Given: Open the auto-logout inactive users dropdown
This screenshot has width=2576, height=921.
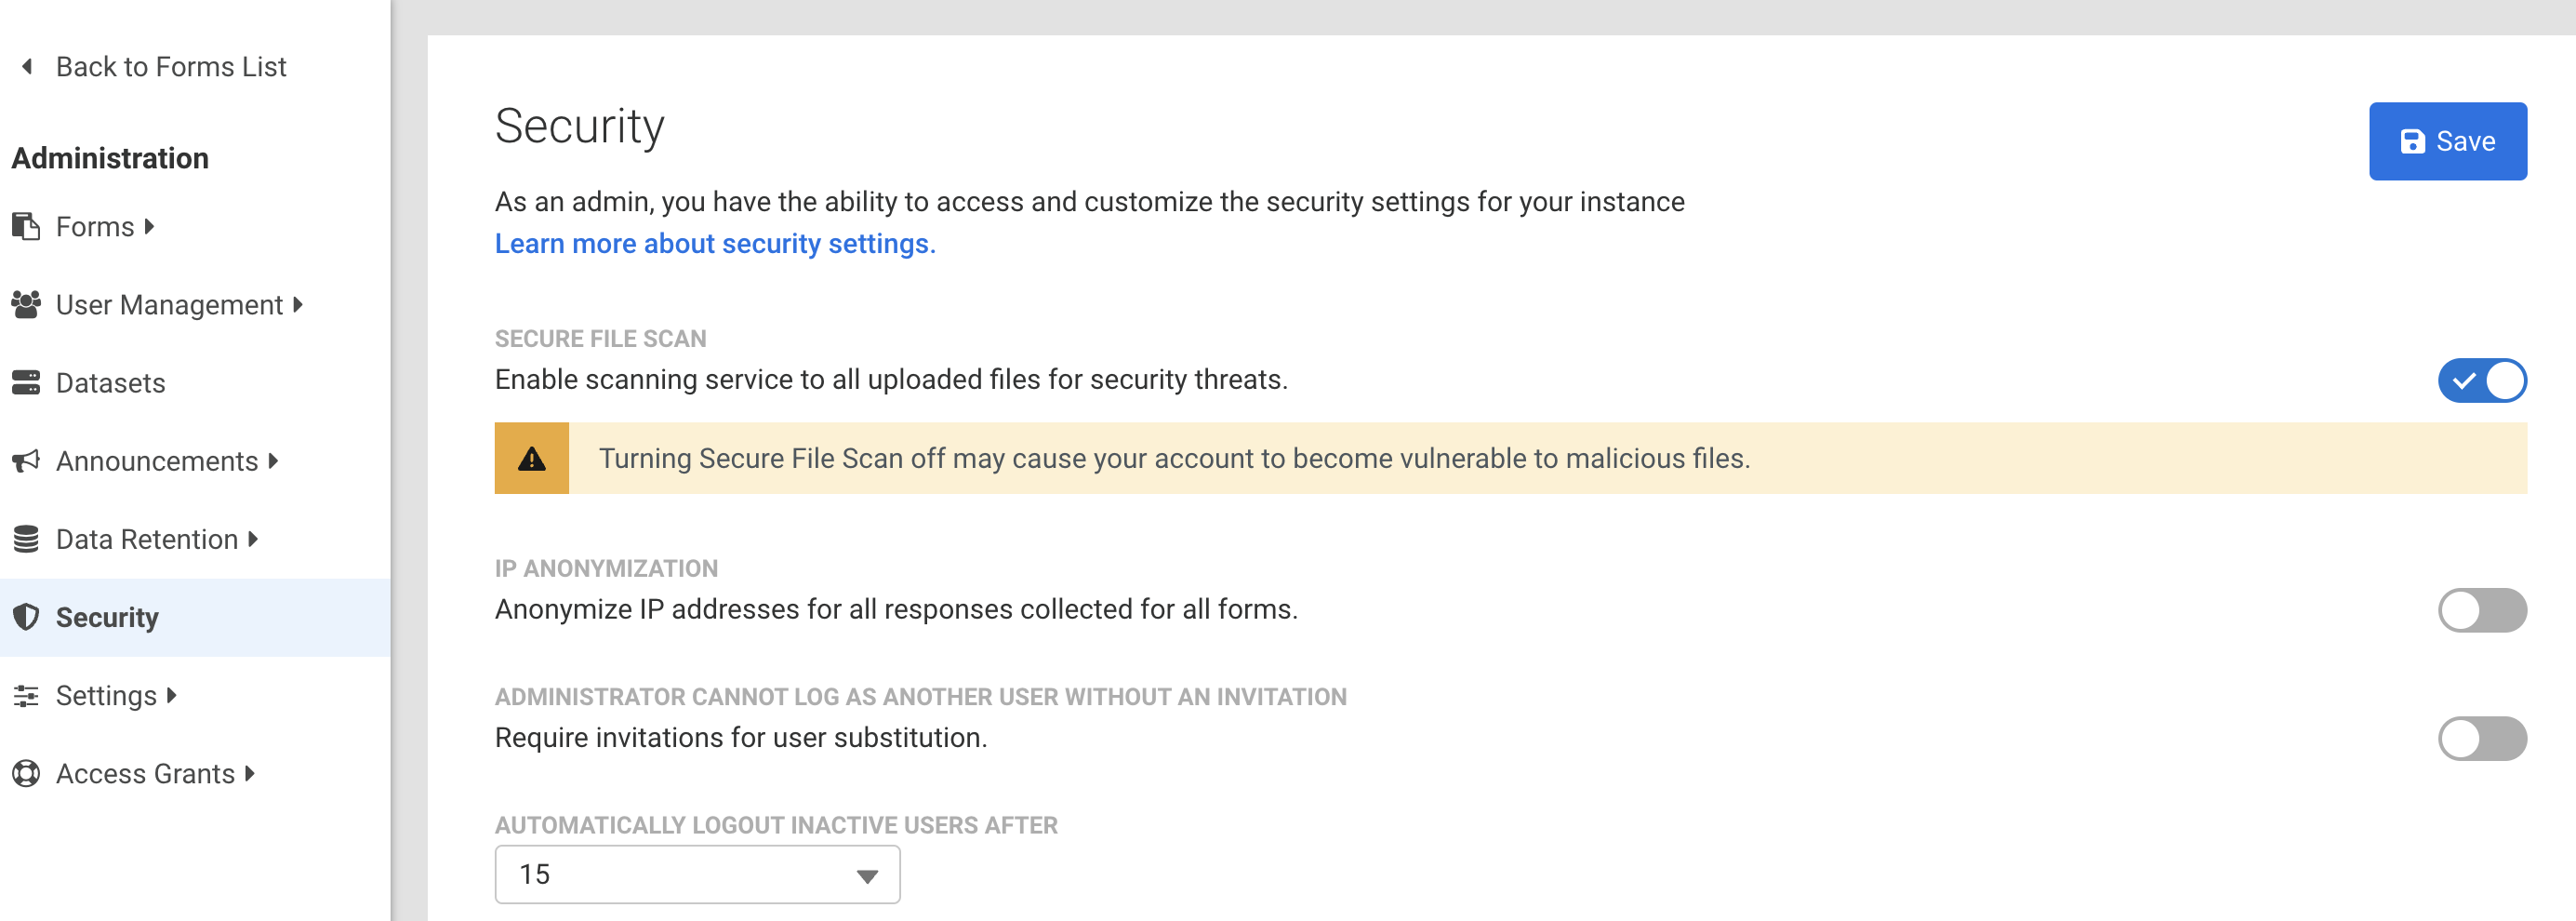Looking at the screenshot, I should coord(697,874).
